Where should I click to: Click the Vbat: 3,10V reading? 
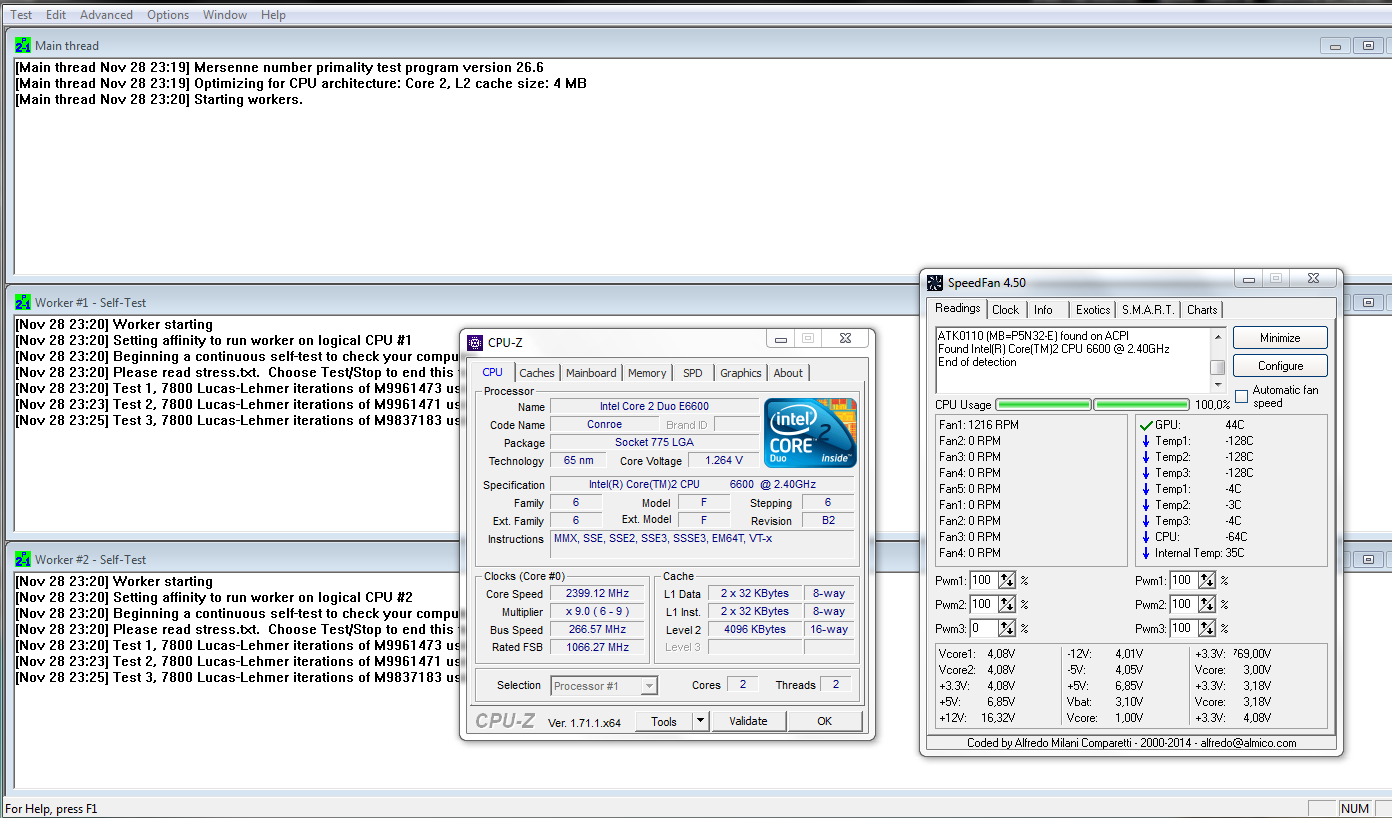pyautogui.click(x=1106, y=702)
